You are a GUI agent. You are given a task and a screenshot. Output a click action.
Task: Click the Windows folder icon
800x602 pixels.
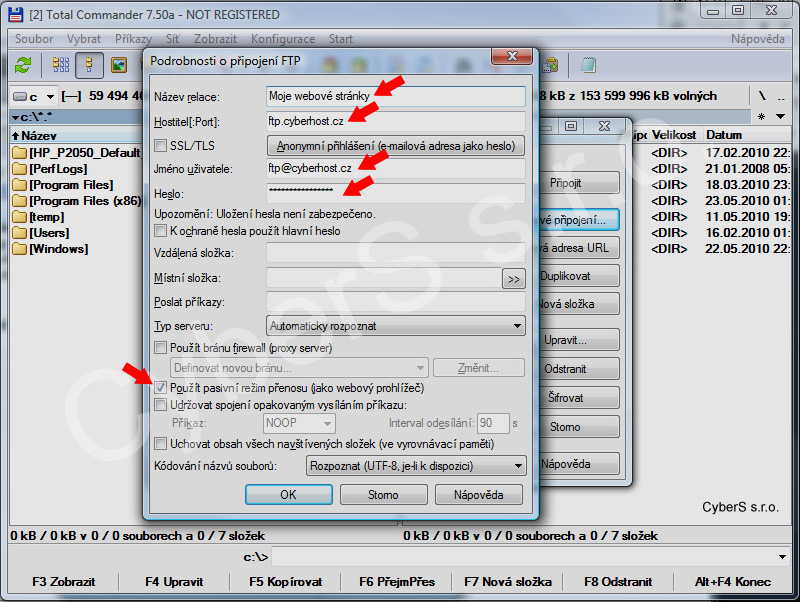(19, 248)
